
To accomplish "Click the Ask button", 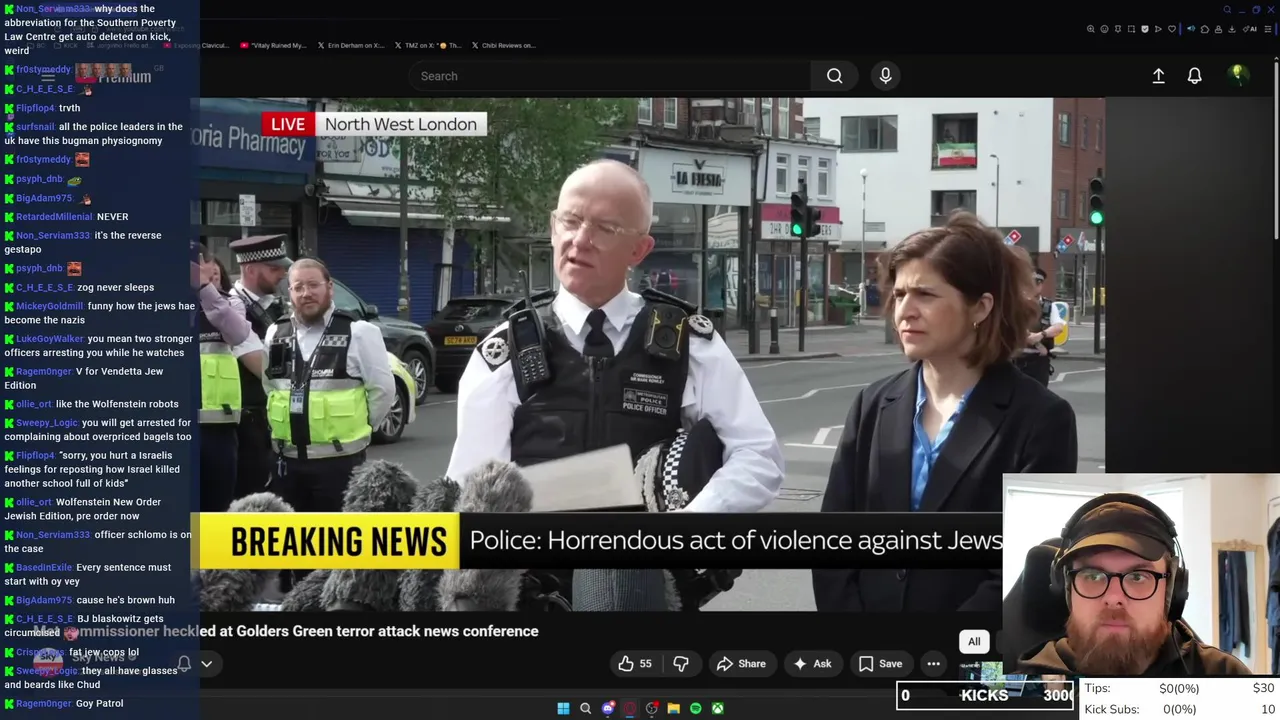I will [812, 664].
